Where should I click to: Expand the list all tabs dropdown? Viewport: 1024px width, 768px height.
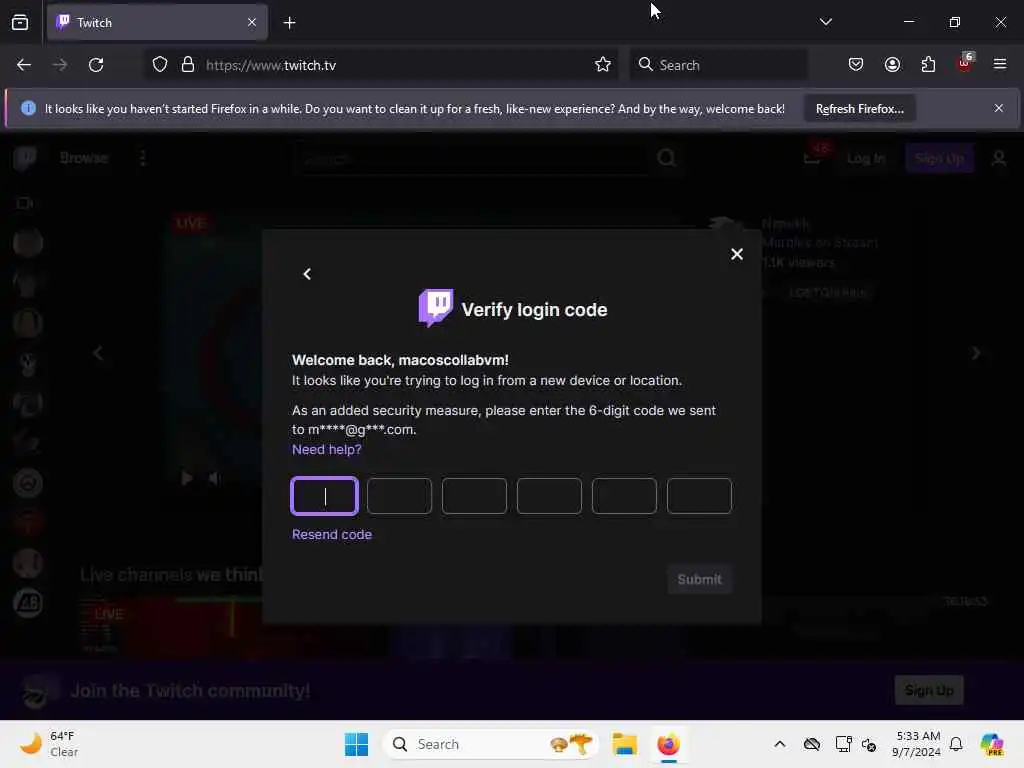(825, 22)
